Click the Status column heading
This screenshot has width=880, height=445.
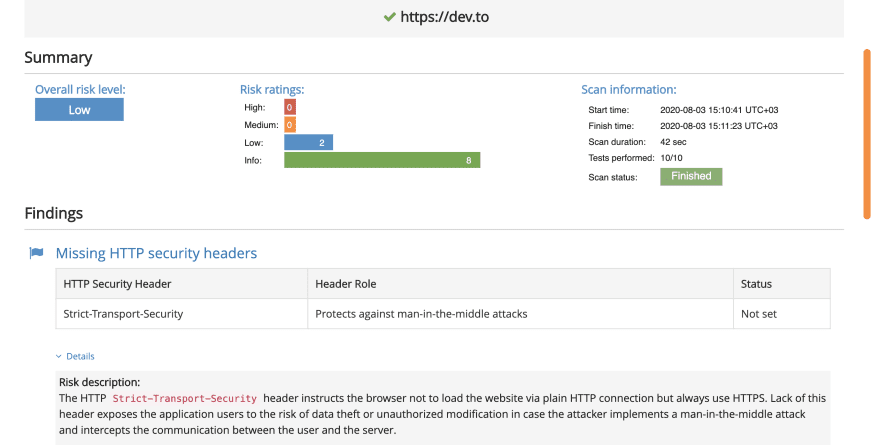click(756, 284)
